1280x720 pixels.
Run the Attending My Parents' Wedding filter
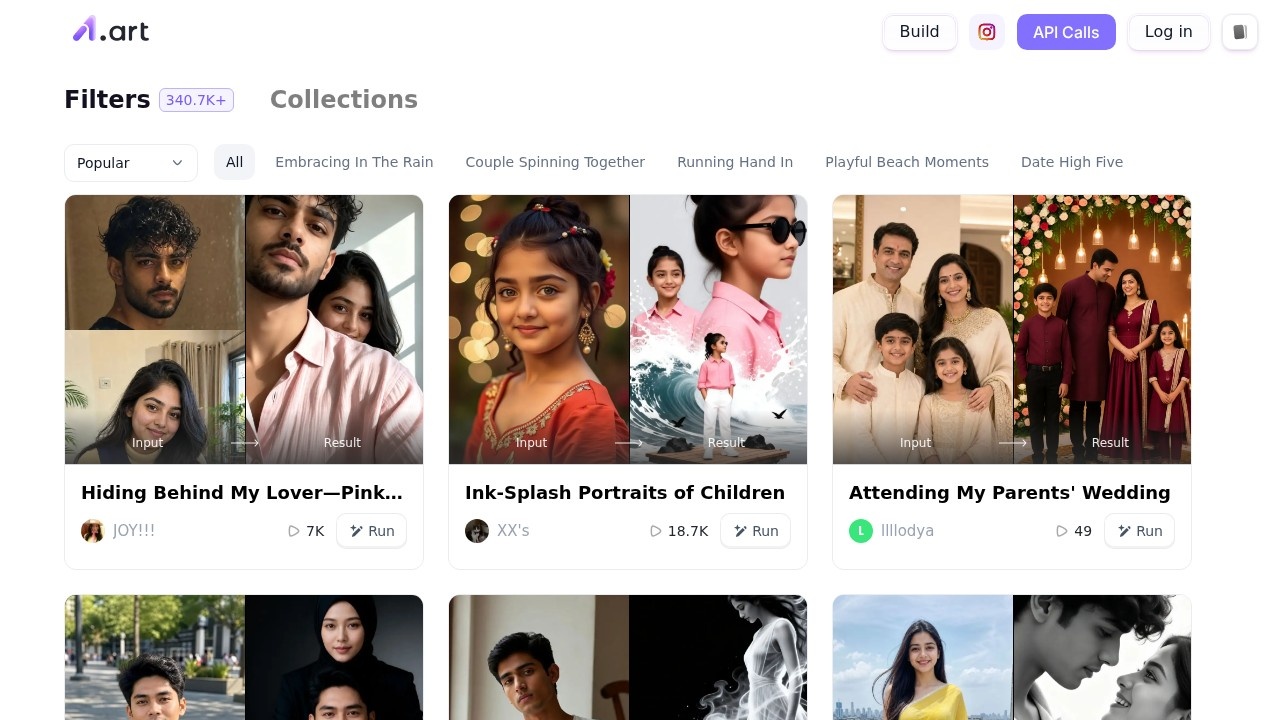click(1139, 531)
